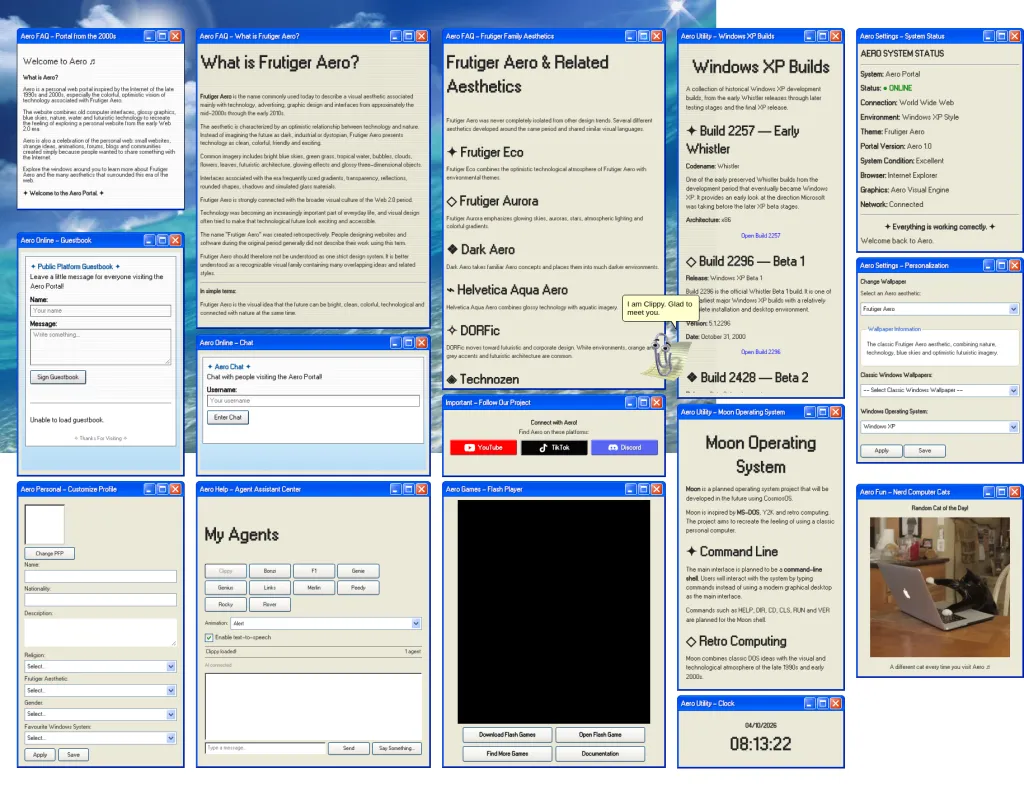Select the Peedy agent
The image size is (1024, 811).
click(359, 588)
